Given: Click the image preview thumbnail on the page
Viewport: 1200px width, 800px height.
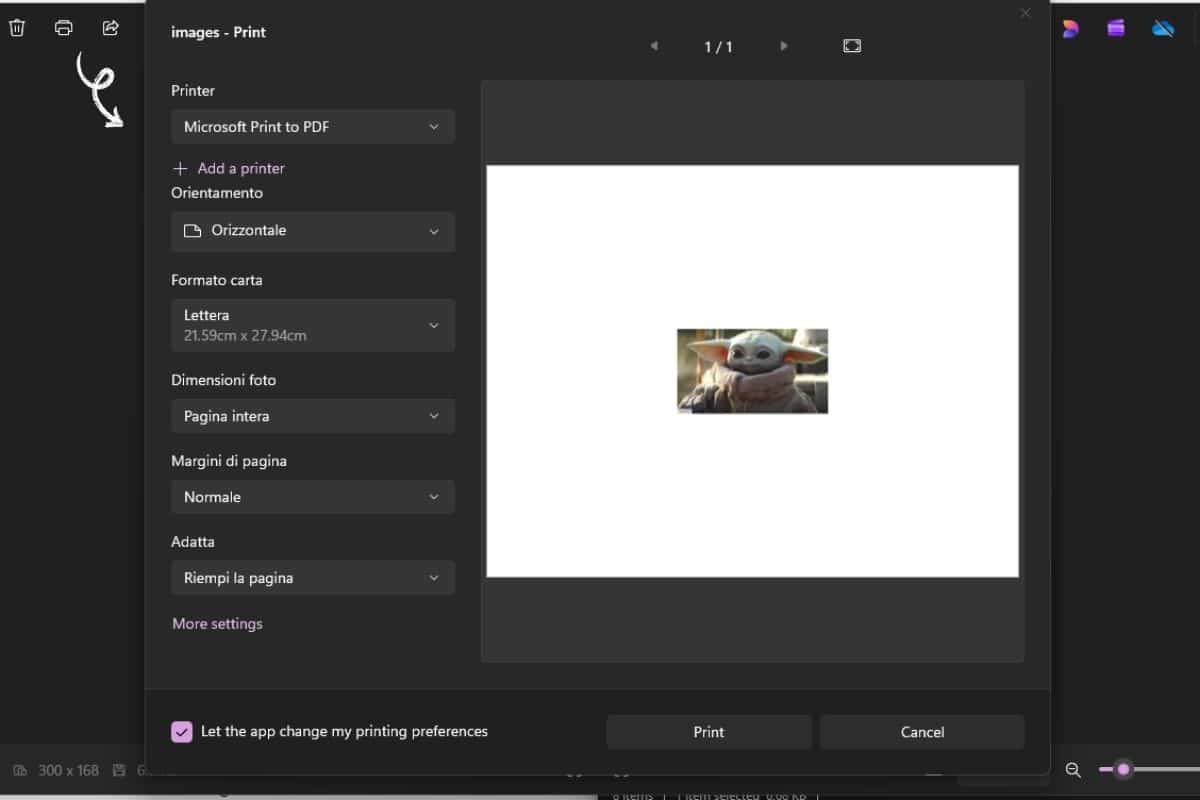Looking at the screenshot, I should (x=752, y=371).
